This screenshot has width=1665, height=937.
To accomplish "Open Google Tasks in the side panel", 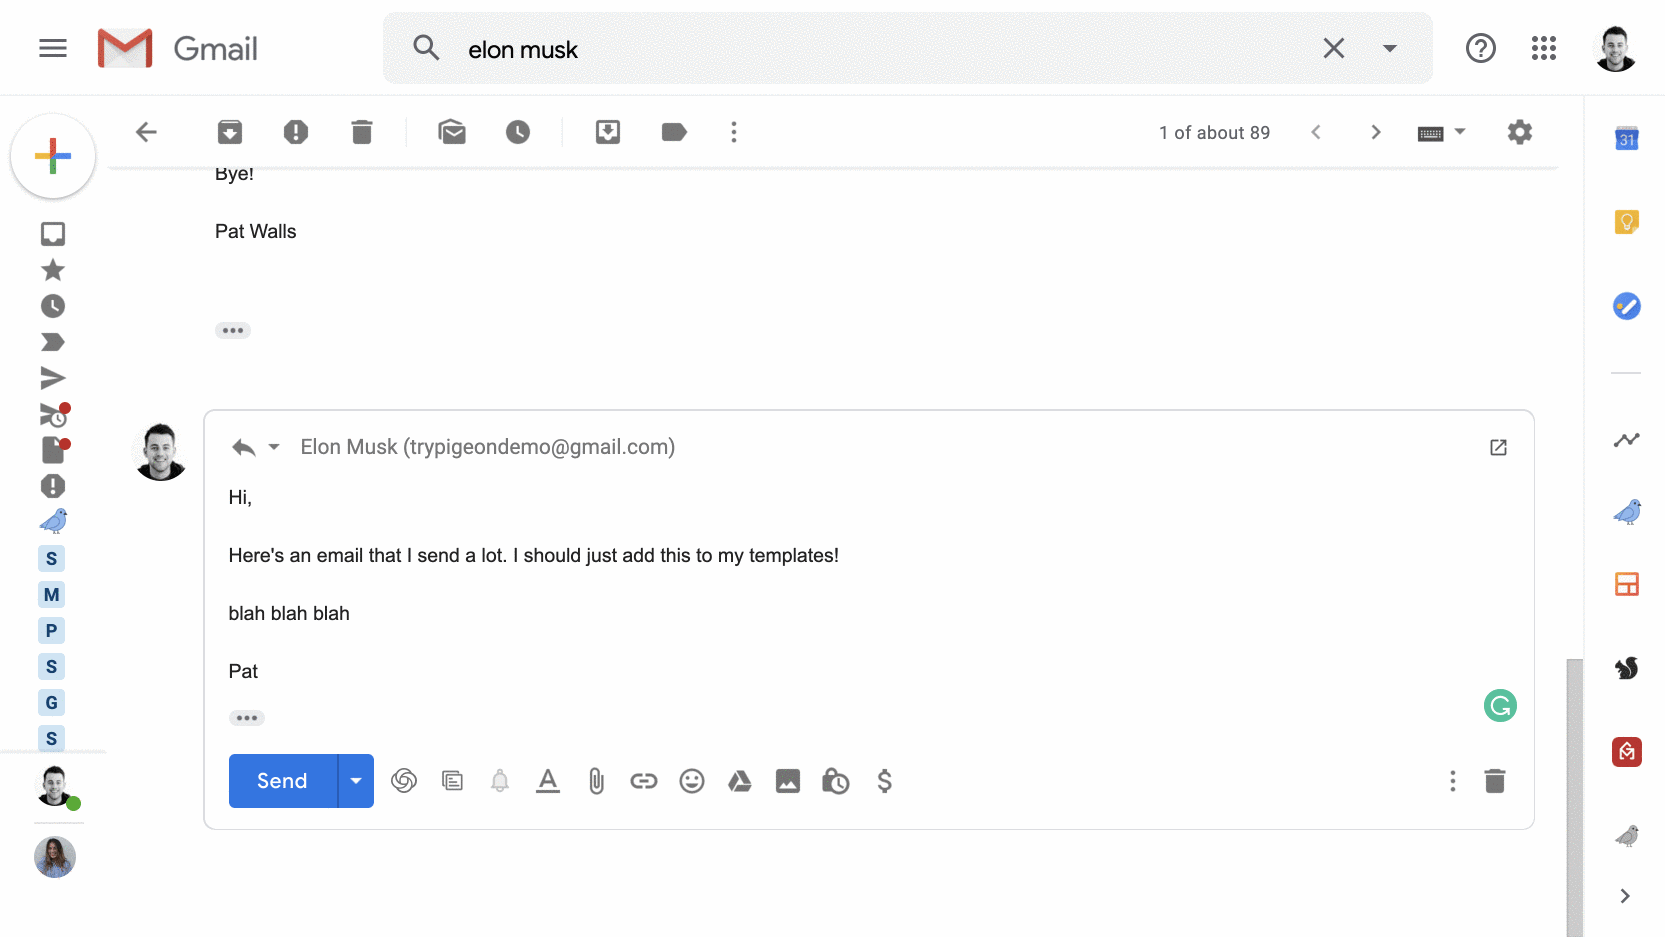I will [x=1626, y=307].
